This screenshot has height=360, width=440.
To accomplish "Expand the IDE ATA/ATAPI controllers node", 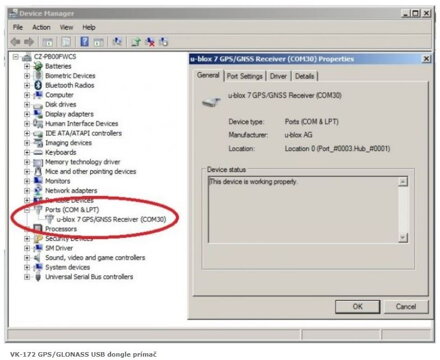I will coord(27,133).
